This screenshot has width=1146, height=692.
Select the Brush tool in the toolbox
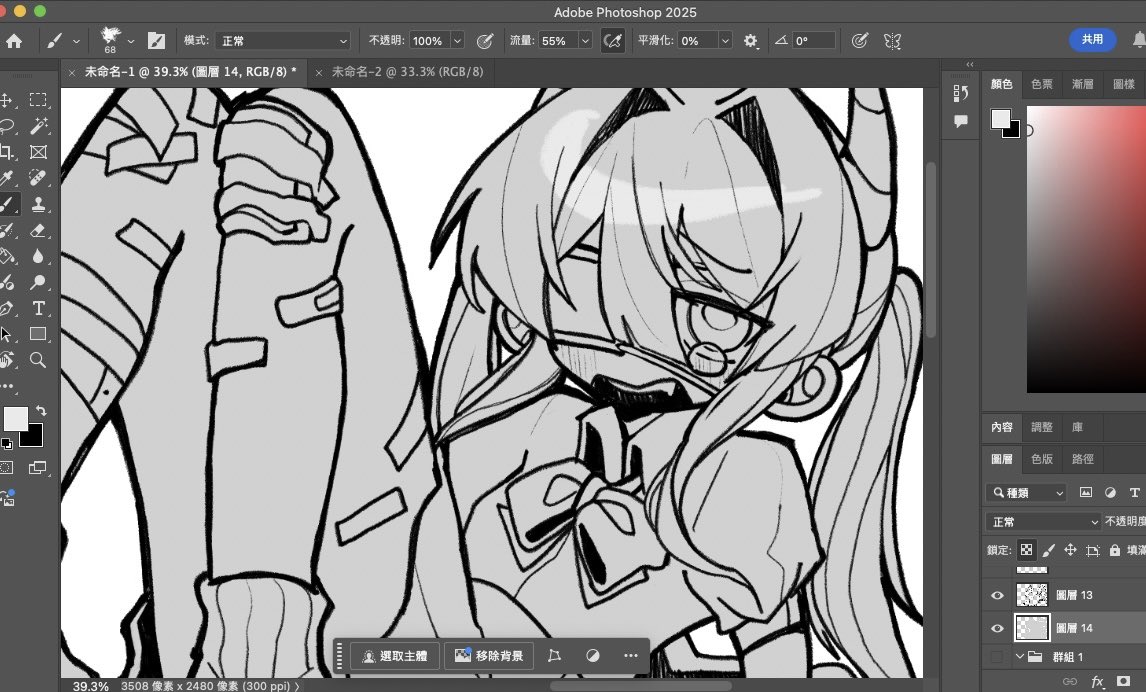tap(7, 204)
